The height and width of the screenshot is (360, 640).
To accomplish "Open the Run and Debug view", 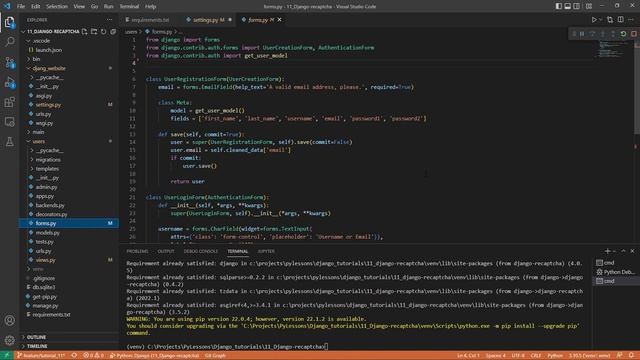I will (x=9, y=82).
